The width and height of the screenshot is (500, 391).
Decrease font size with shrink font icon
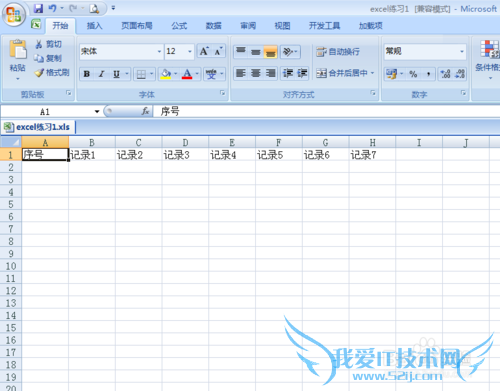click(x=218, y=51)
